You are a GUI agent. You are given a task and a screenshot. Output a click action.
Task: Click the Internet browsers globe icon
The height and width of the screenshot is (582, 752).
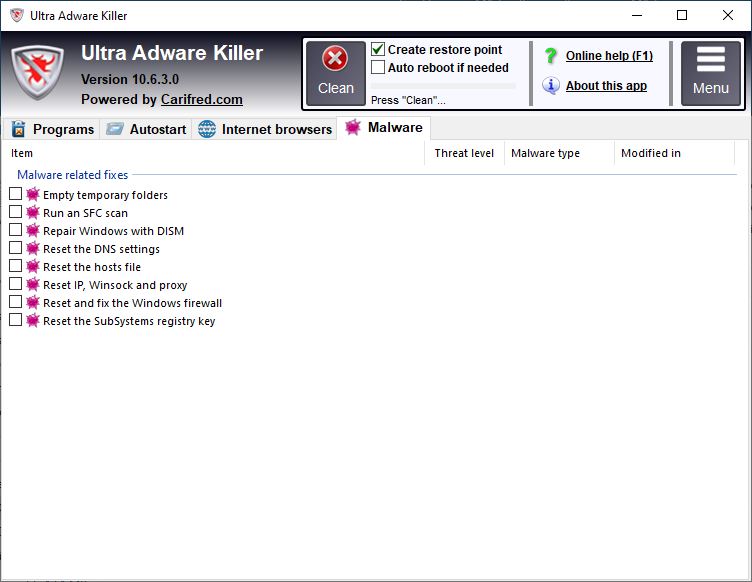click(x=207, y=129)
